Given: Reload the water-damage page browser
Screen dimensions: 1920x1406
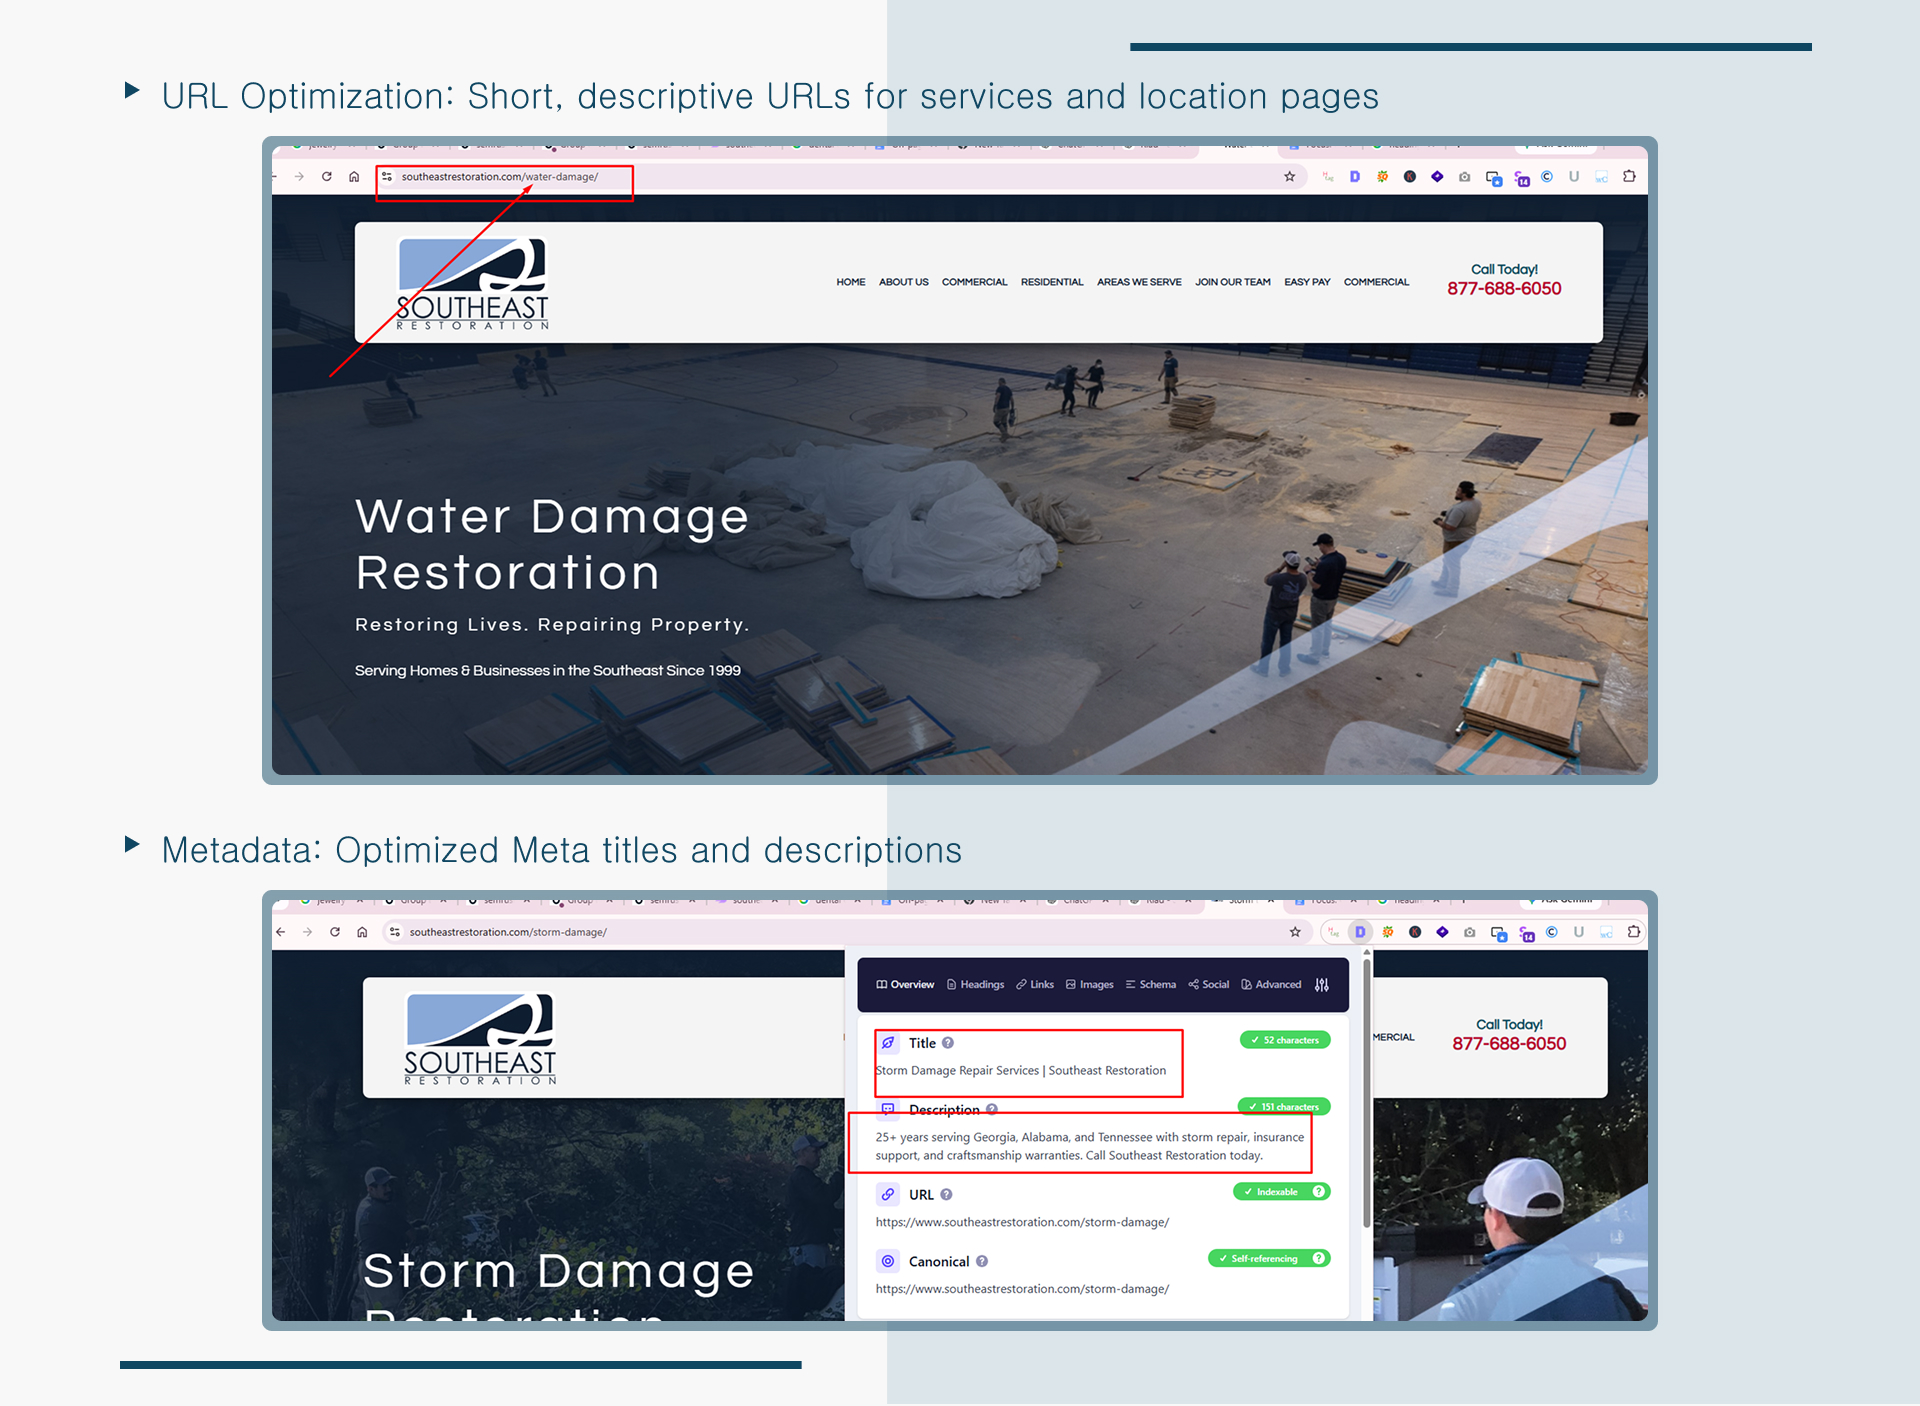Looking at the screenshot, I should (326, 177).
